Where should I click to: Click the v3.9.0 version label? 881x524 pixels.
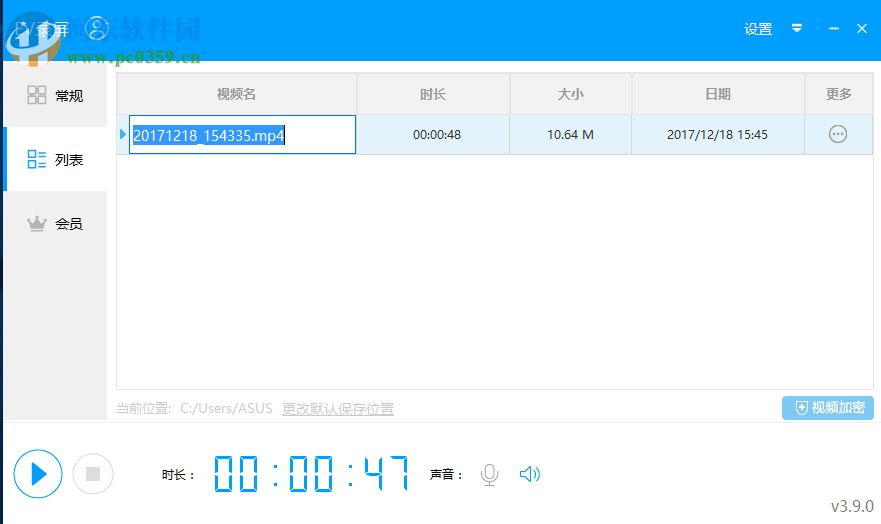pyautogui.click(x=852, y=506)
